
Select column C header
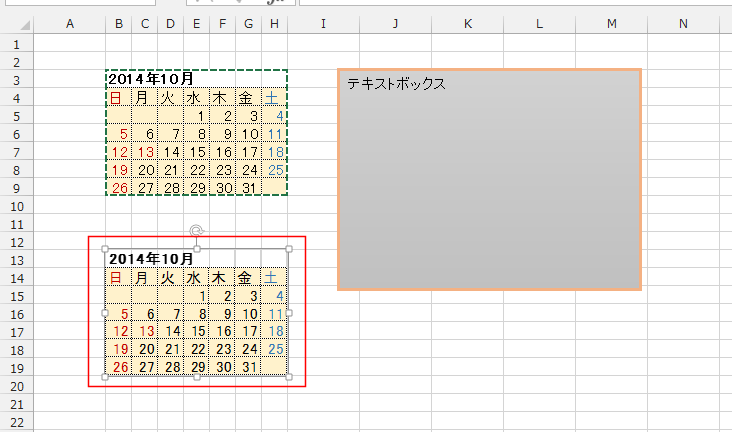pyautogui.click(x=145, y=24)
